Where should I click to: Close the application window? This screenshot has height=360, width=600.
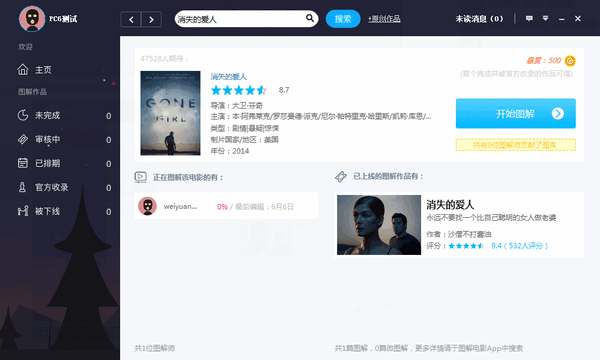(x=578, y=18)
